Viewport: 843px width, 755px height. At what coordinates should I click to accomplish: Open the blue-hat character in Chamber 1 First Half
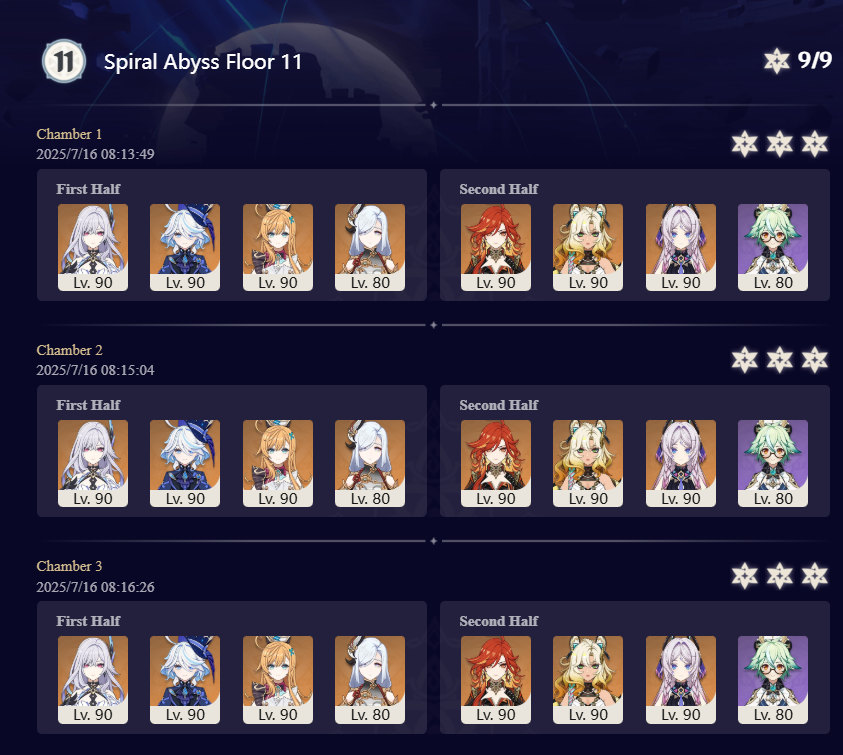[x=185, y=247]
